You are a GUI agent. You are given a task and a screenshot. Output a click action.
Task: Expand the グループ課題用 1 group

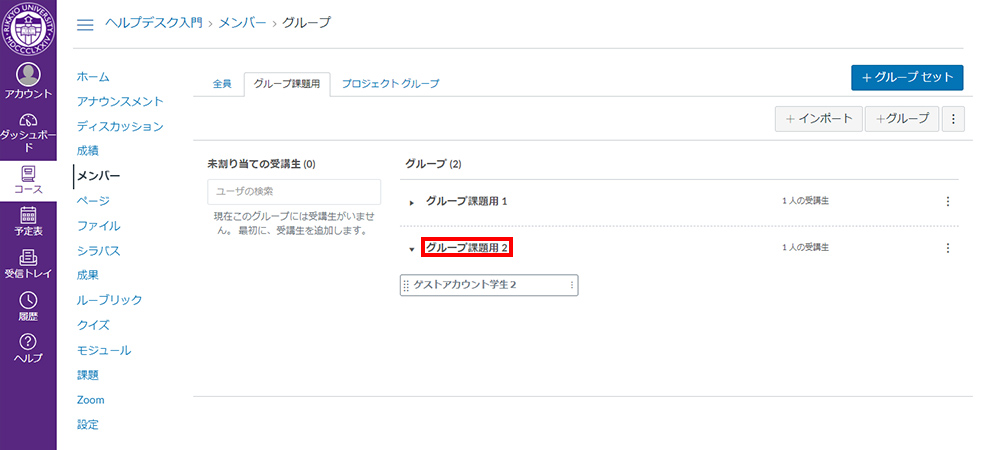(412, 202)
